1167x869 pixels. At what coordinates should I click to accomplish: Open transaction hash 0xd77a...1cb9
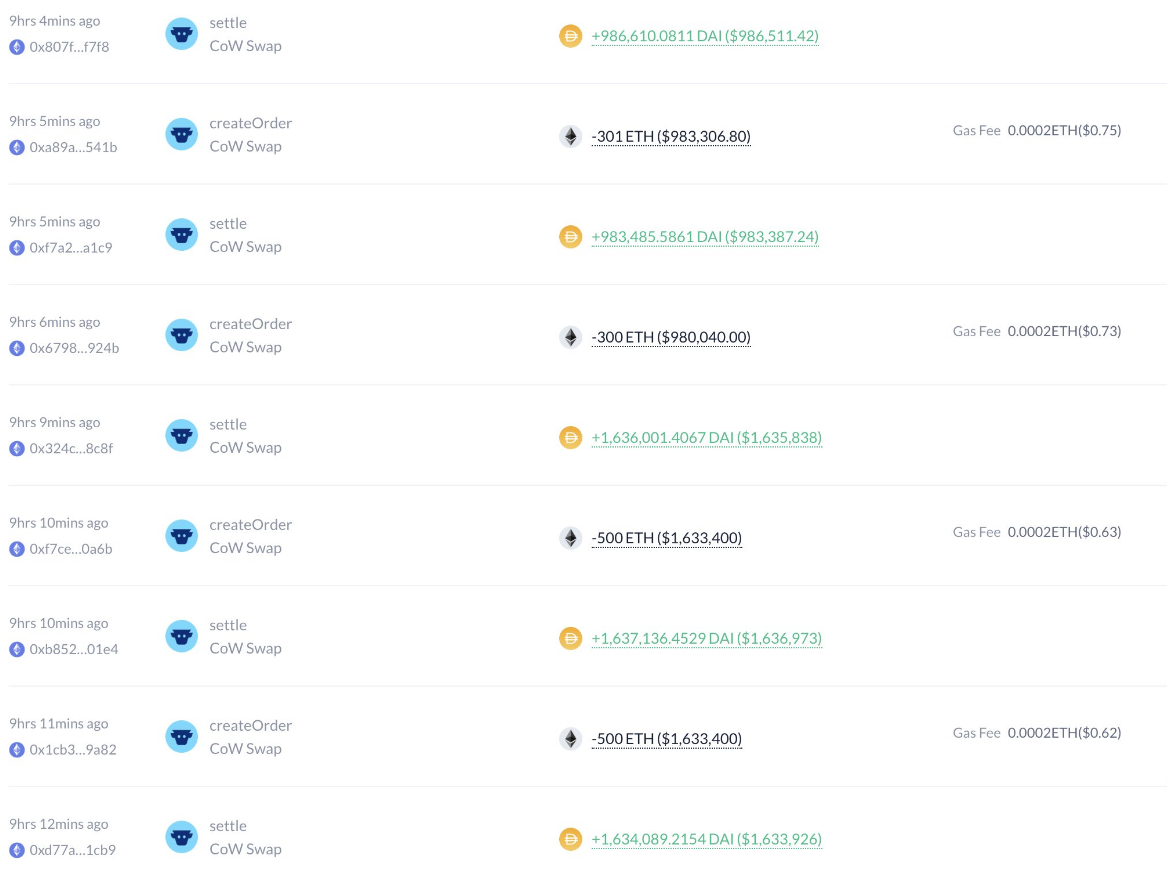72,850
